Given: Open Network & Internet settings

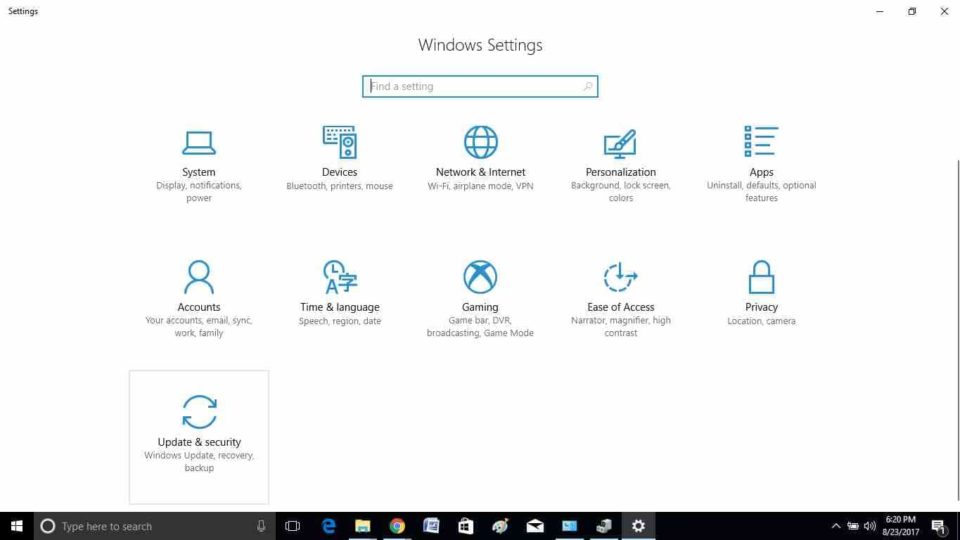Looking at the screenshot, I should [480, 160].
